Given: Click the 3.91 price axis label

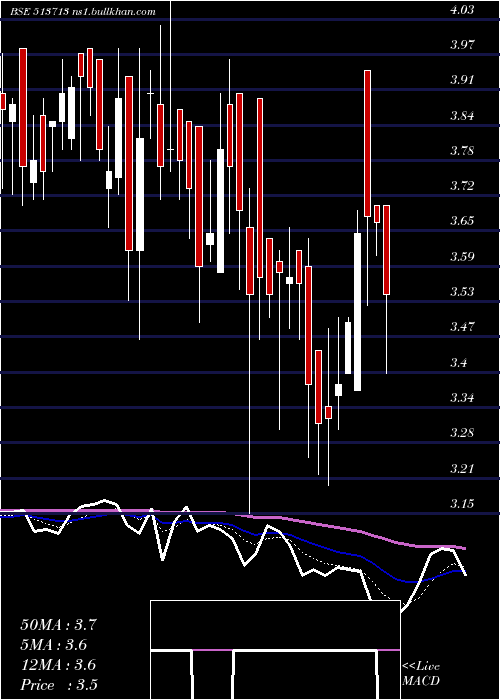Looking at the screenshot, I should [462, 80].
